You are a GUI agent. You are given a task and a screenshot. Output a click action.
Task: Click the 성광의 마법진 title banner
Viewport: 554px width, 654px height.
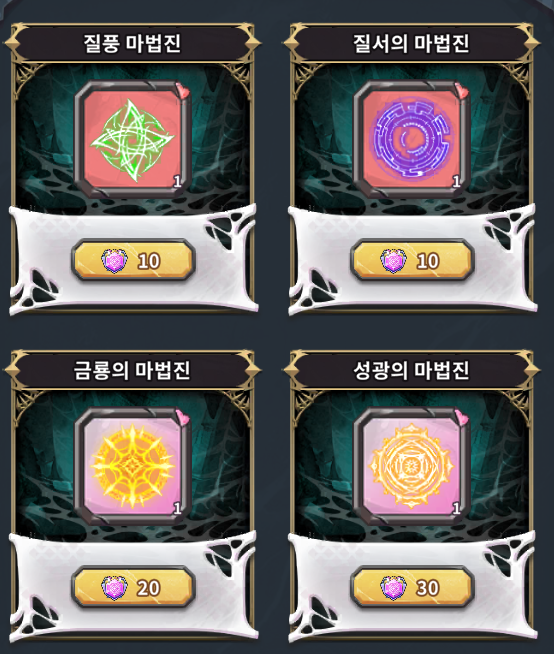pos(411,370)
